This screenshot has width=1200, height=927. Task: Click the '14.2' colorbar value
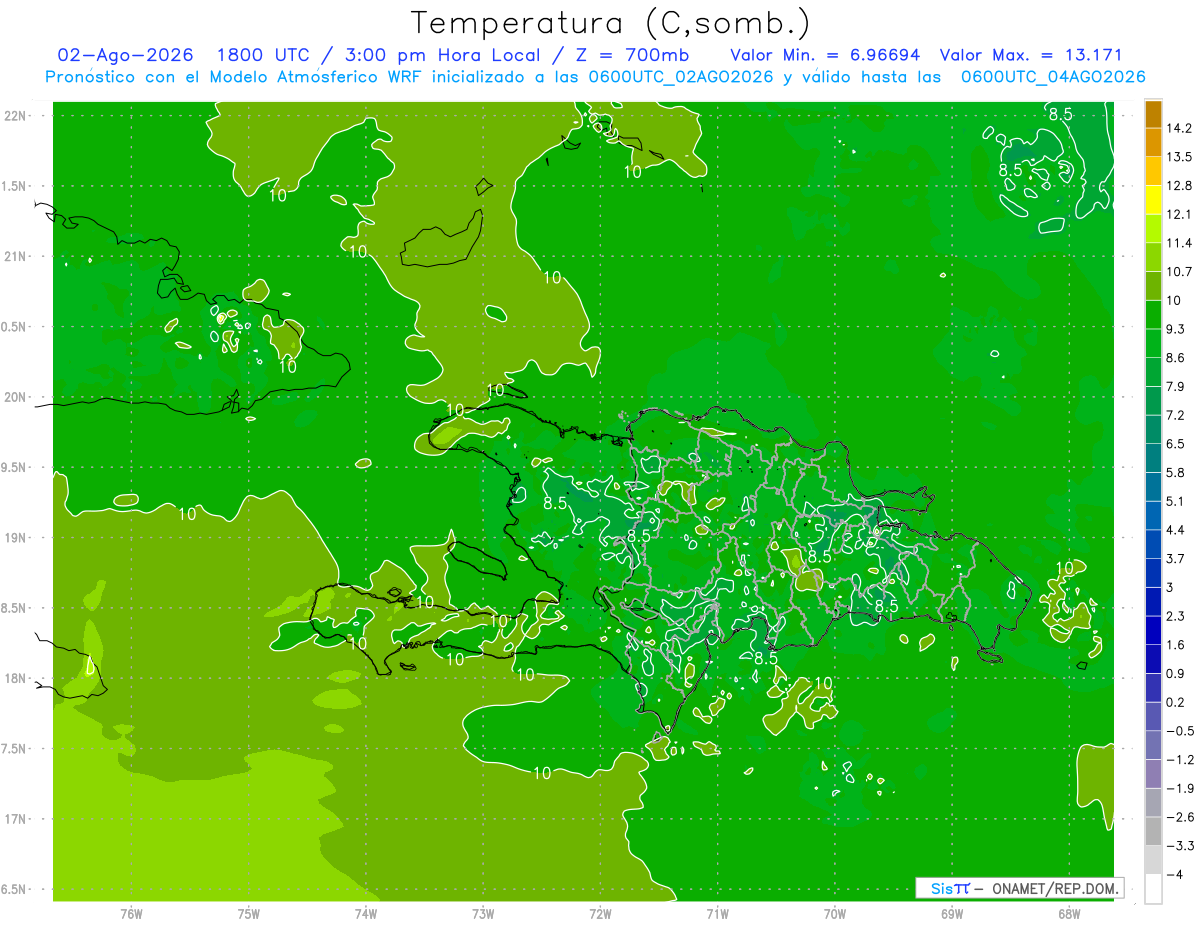(x=1179, y=128)
